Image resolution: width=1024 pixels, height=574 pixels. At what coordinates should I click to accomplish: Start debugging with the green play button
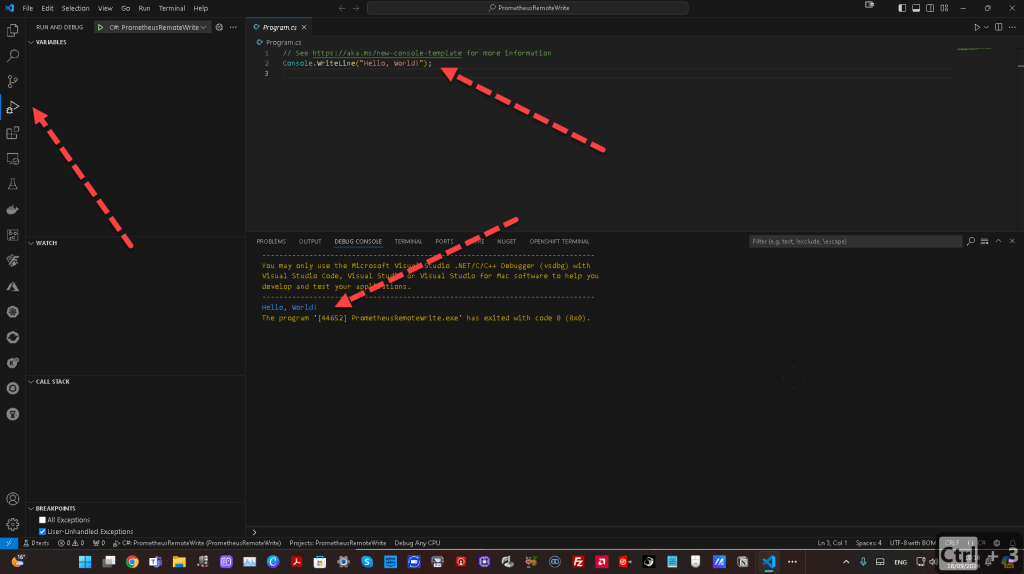pyautogui.click(x=101, y=27)
